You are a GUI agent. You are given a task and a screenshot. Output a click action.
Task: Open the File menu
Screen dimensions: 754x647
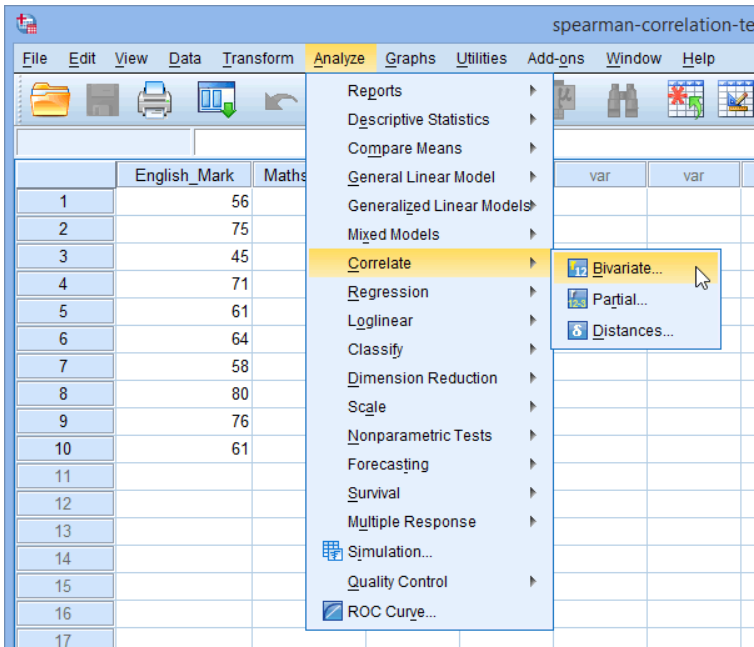[x=35, y=59]
